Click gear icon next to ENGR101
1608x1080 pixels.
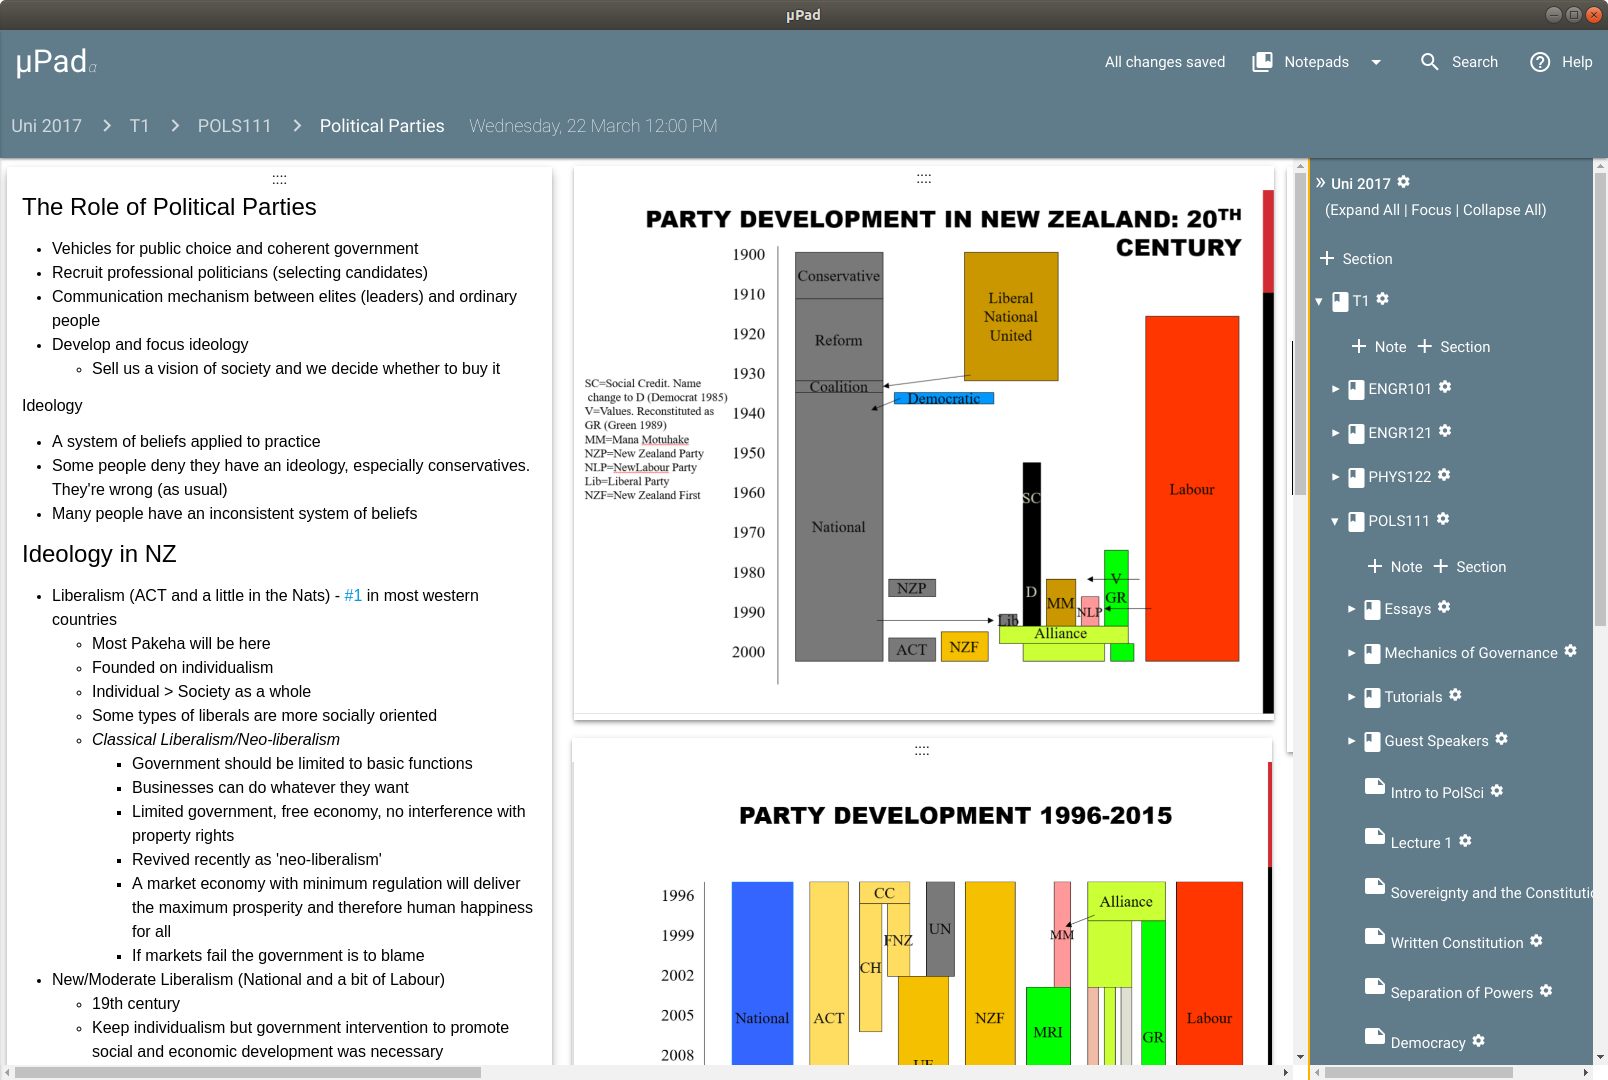[1445, 387]
